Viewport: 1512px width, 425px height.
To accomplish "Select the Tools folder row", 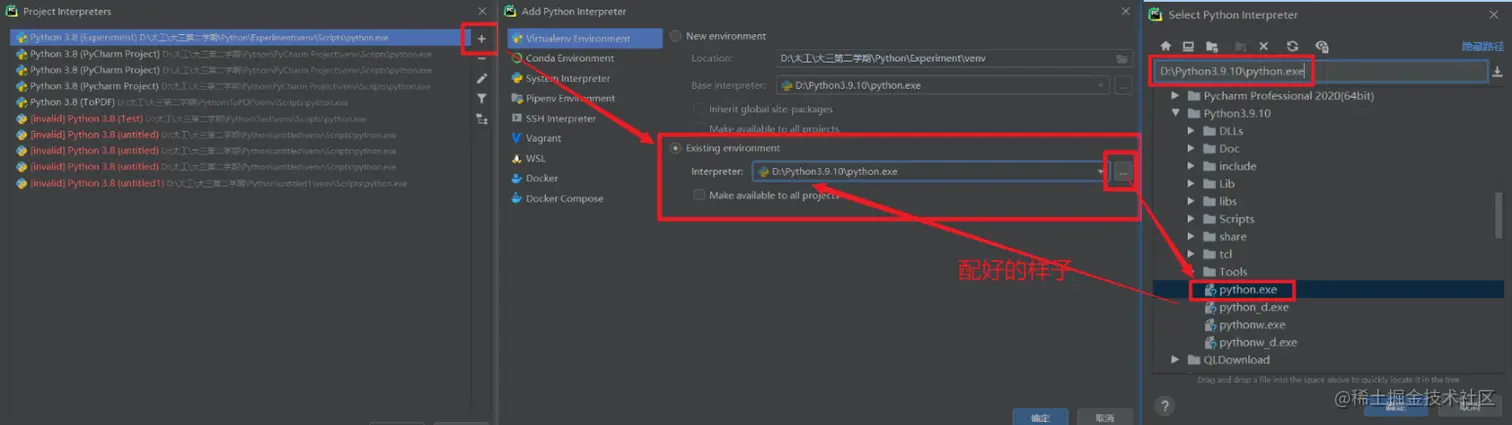I will point(1328,272).
